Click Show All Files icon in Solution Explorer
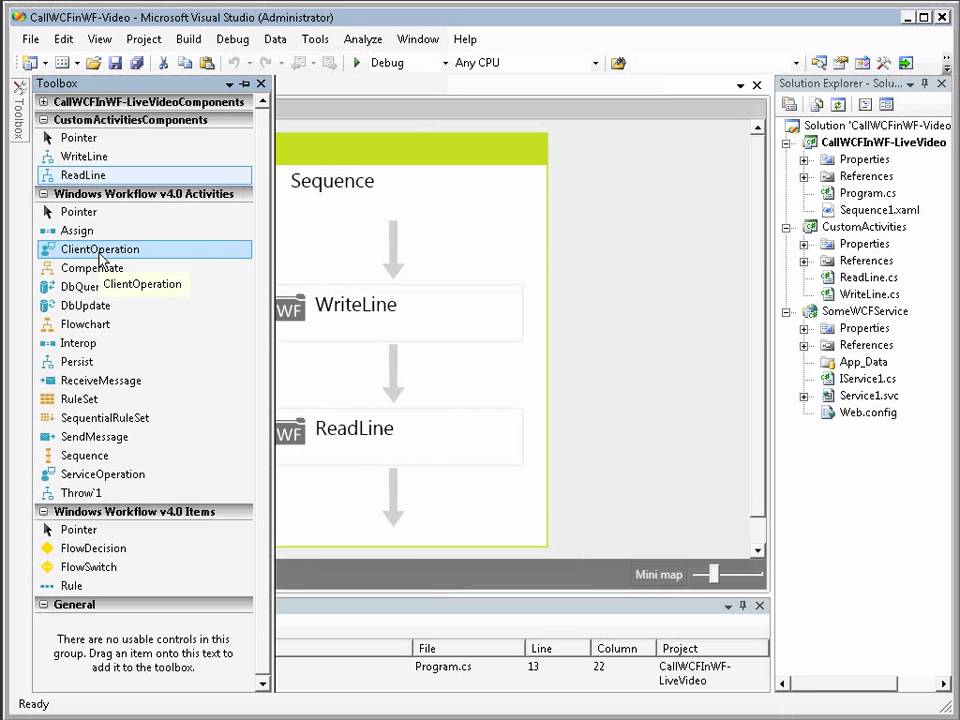Viewport: 960px width, 720px height. tap(817, 104)
